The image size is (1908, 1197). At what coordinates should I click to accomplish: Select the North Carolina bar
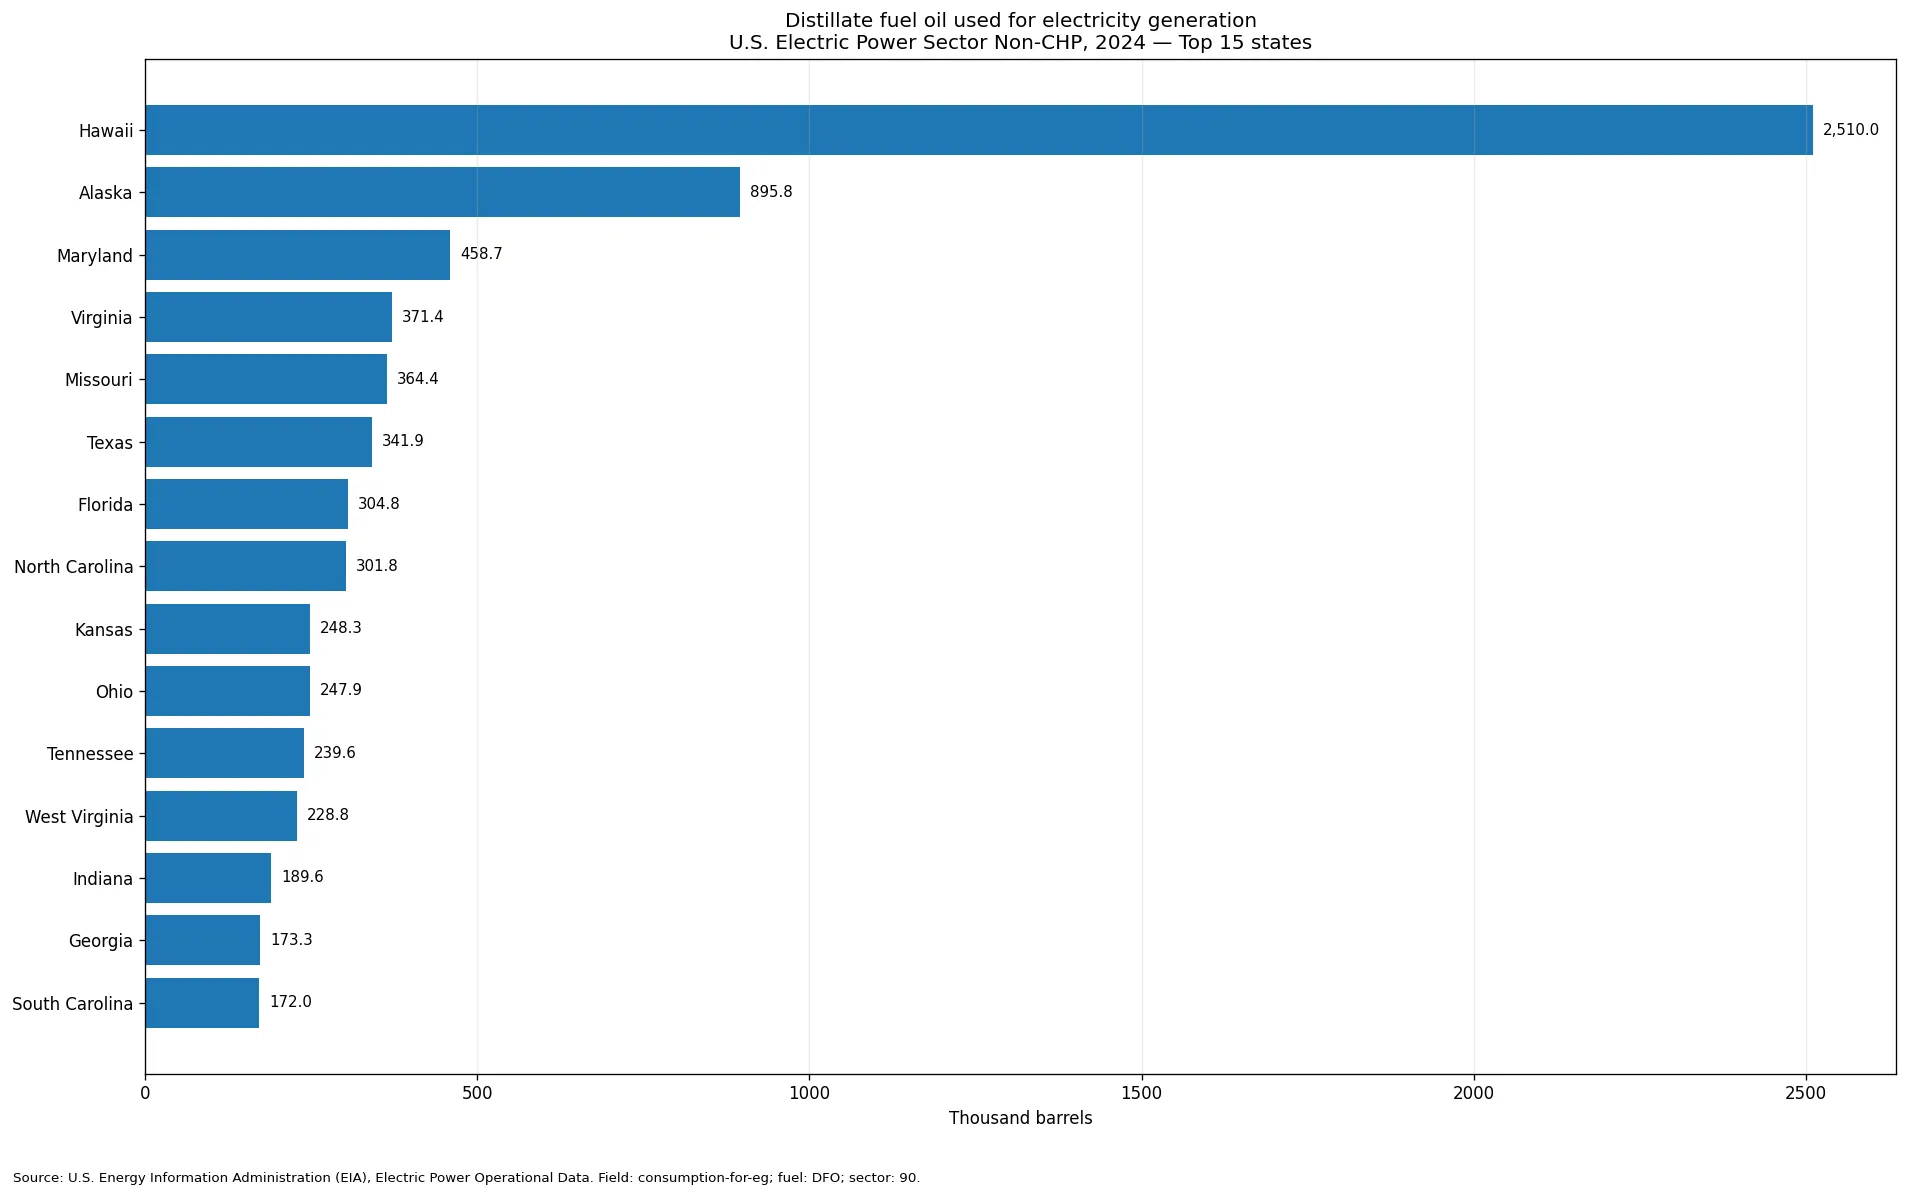pos(246,566)
